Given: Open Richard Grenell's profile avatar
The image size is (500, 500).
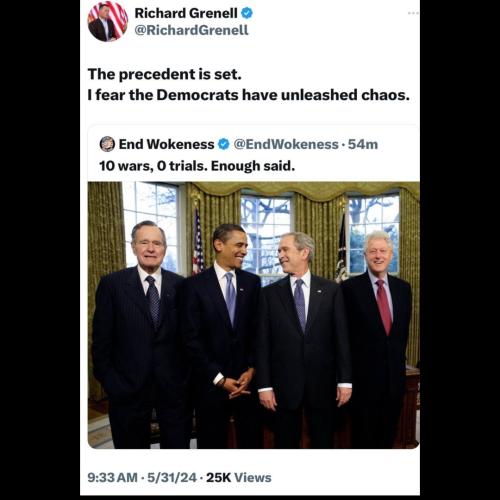Looking at the screenshot, I should 108,21.
